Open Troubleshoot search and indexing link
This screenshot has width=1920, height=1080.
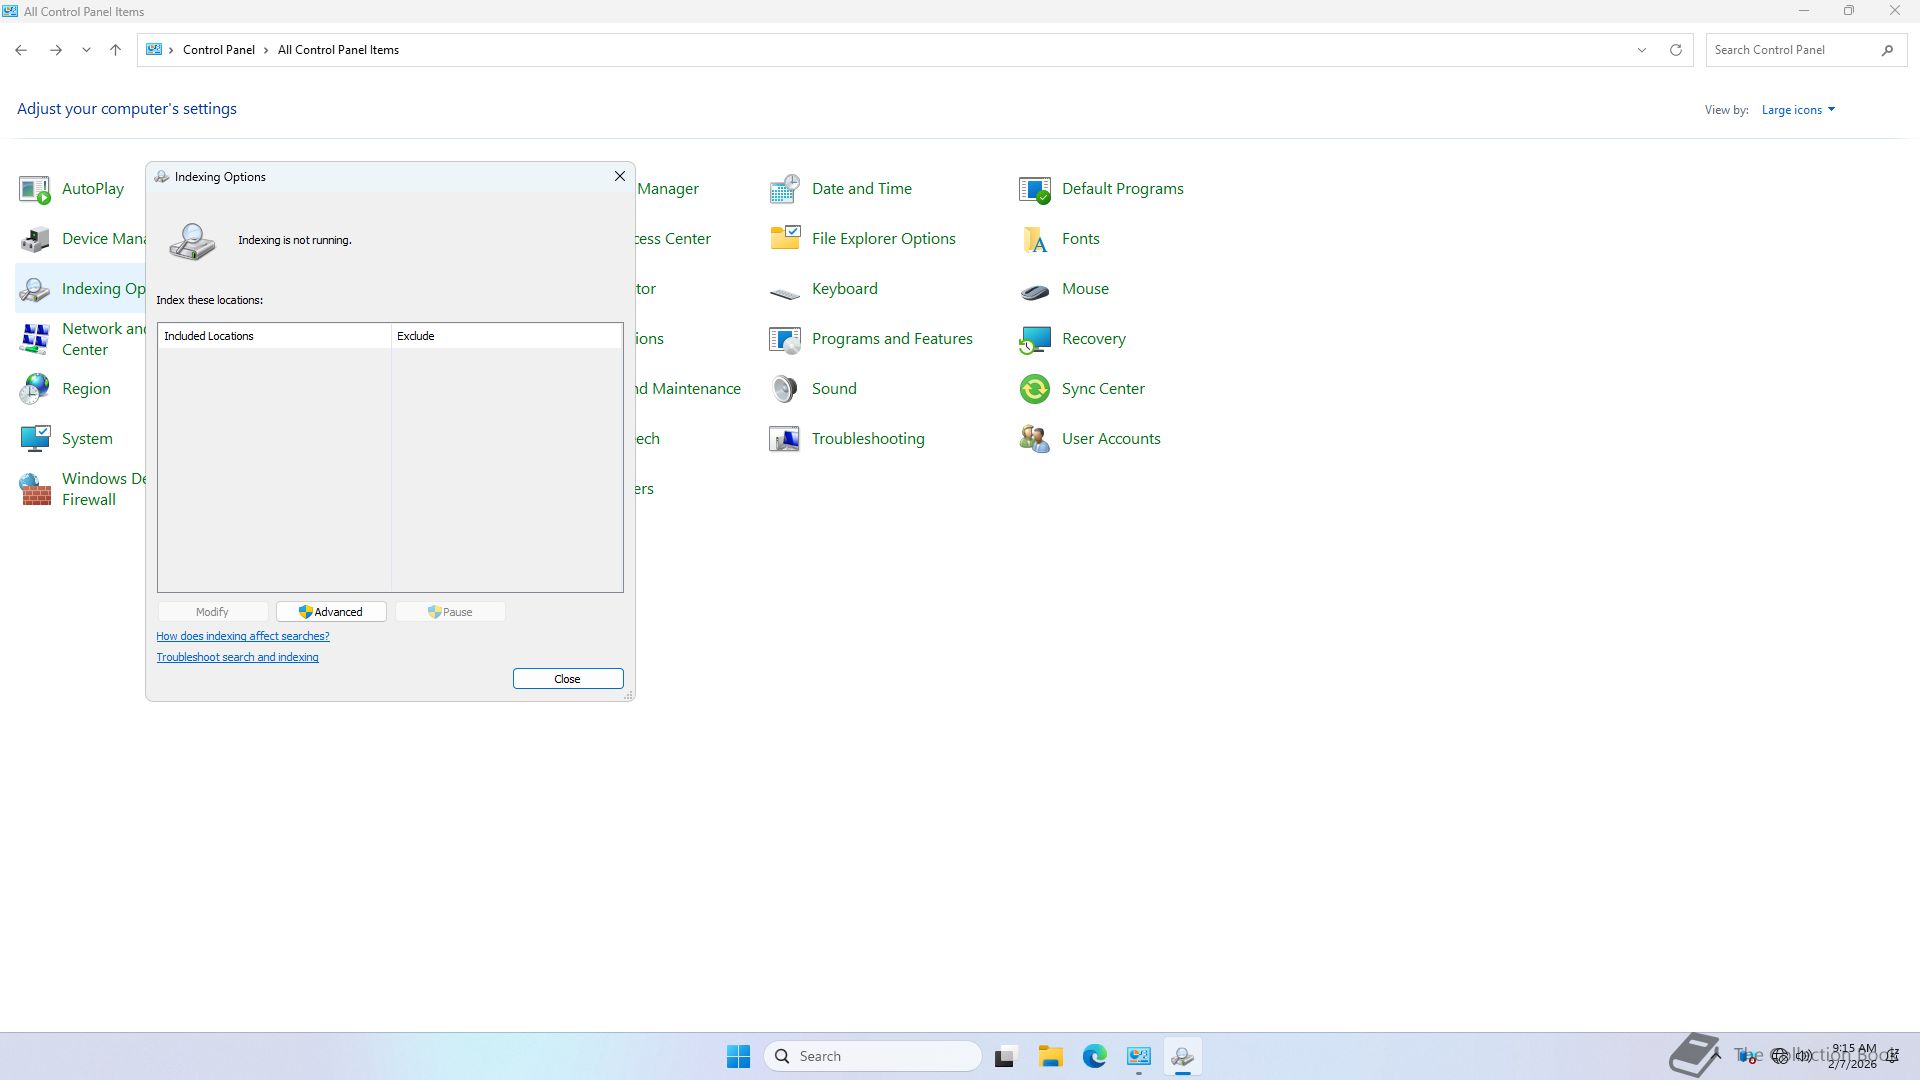(237, 657)
